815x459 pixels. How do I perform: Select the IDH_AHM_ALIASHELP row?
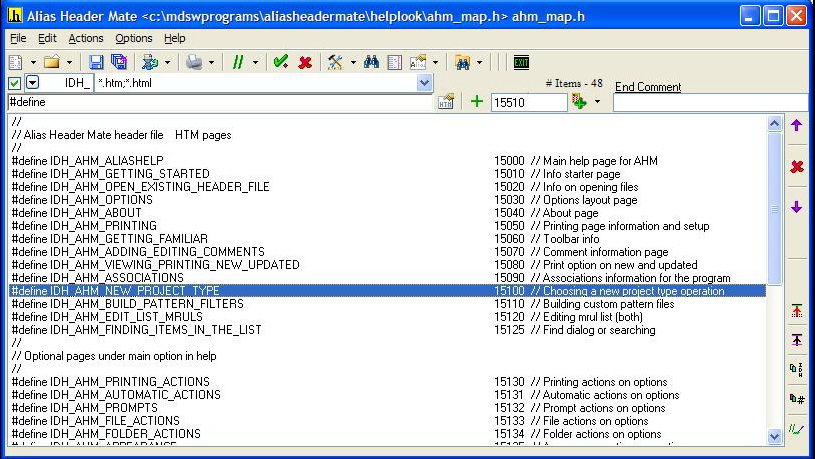(388, 161)
